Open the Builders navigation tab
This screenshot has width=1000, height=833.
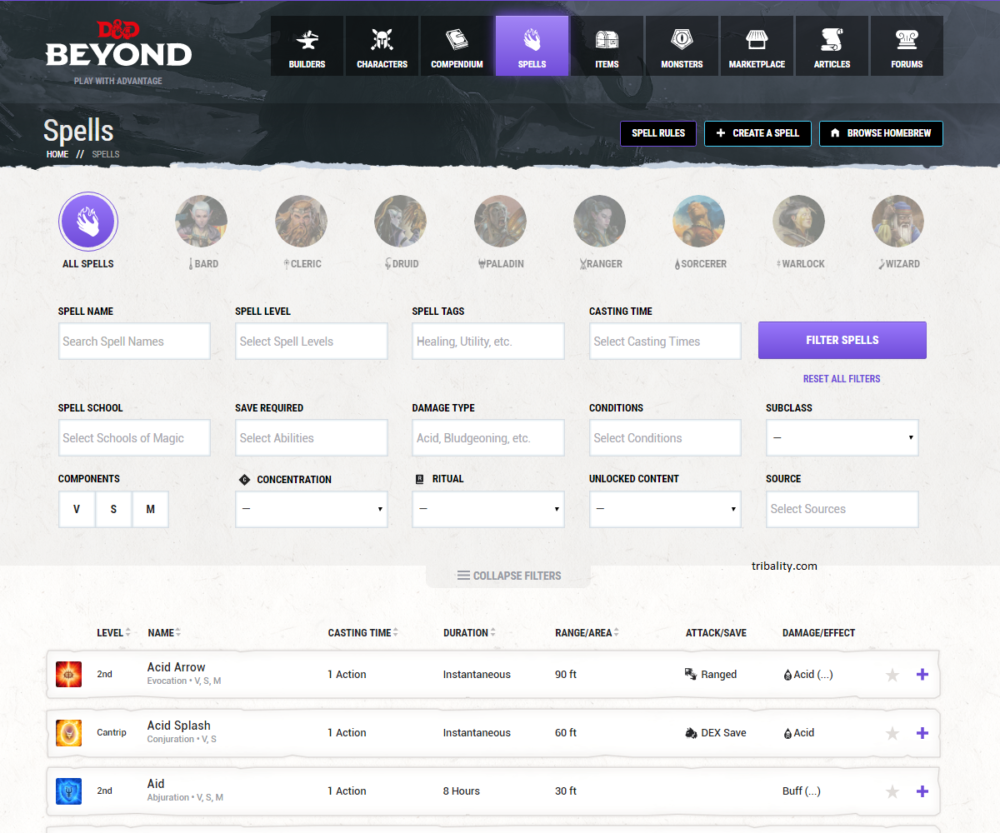click(307, 46)
